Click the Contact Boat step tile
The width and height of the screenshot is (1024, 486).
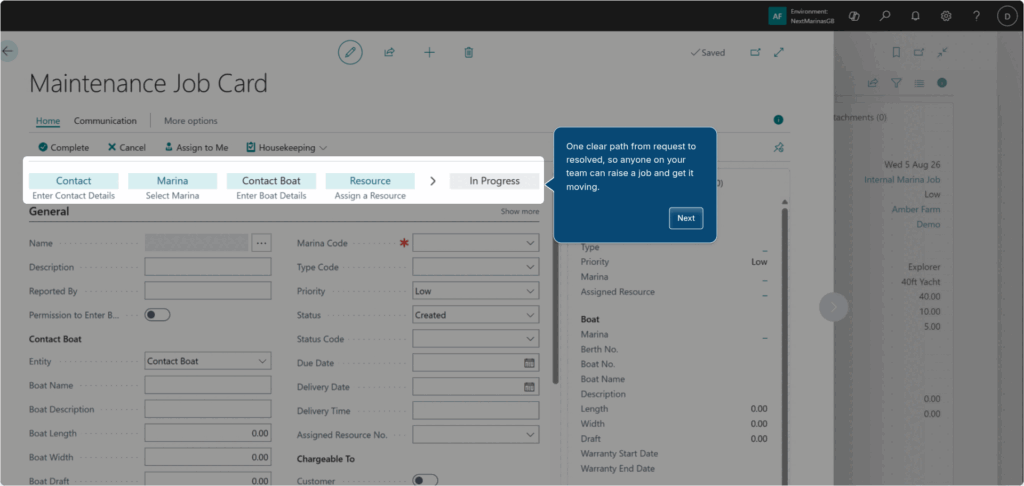[x=272, y=181]
